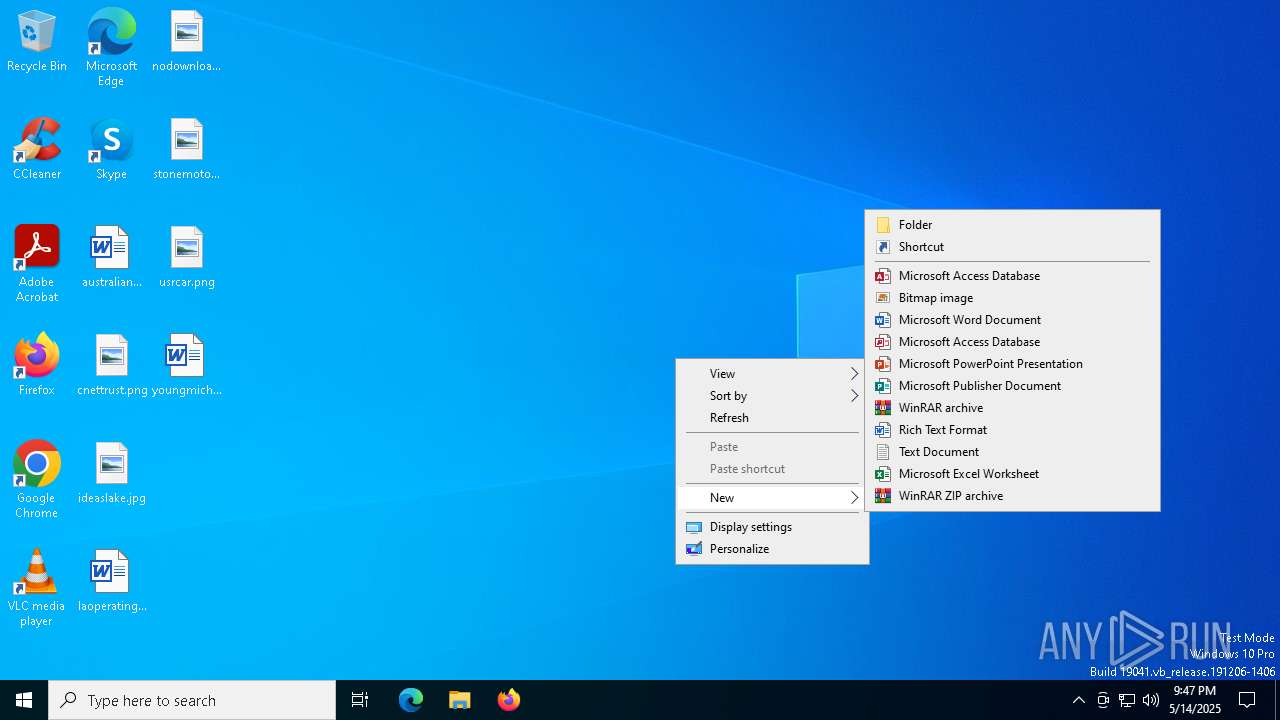The image size is (1280, 720).
Task: Open the network status tray icon
Action: tap(1127, 700)
